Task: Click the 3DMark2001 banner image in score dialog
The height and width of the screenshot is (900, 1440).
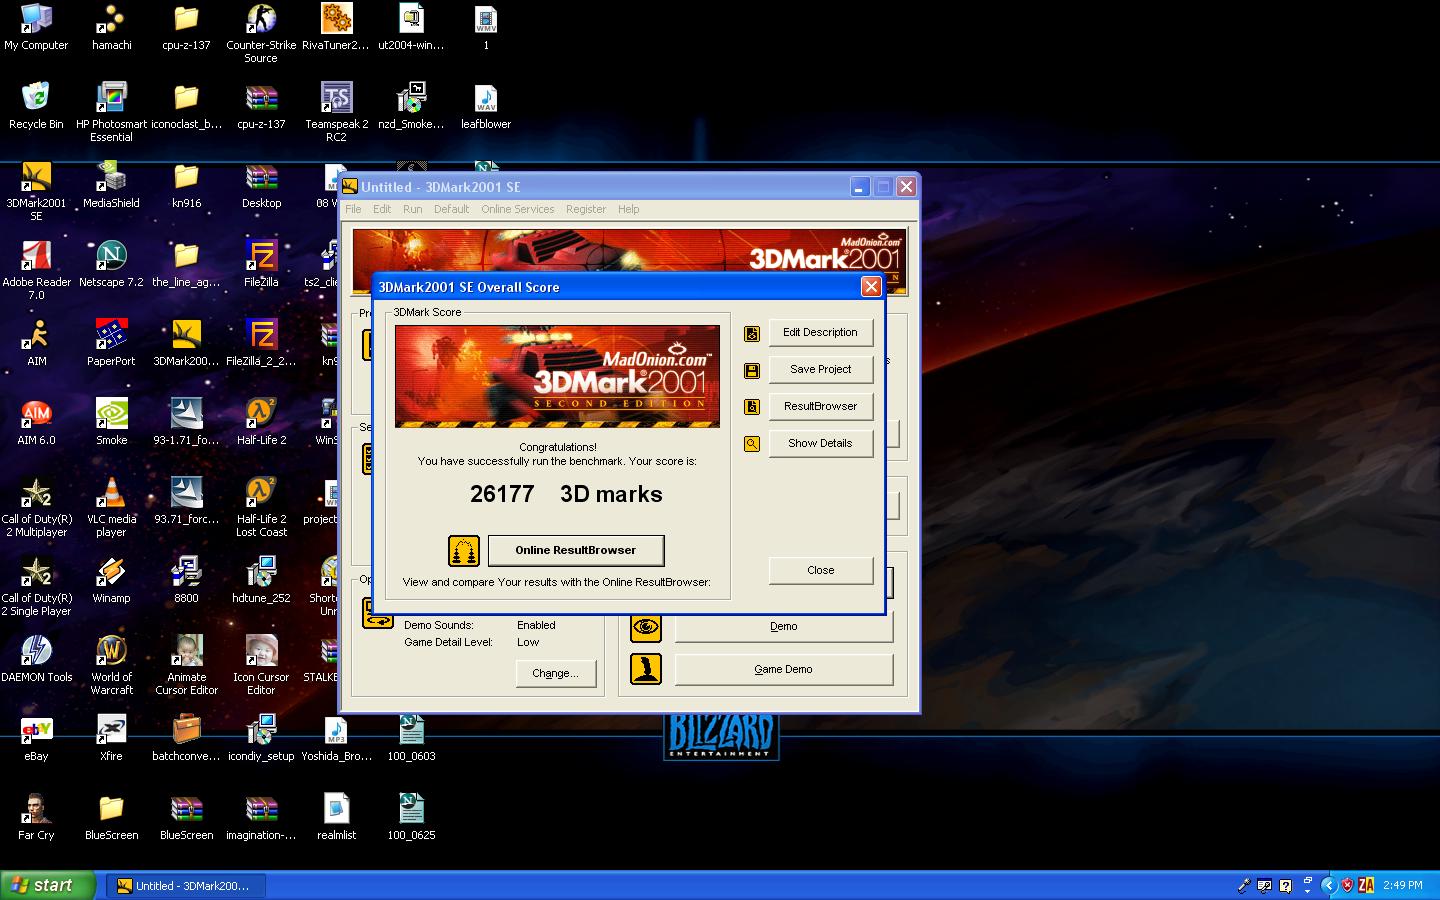Action: 557,376
